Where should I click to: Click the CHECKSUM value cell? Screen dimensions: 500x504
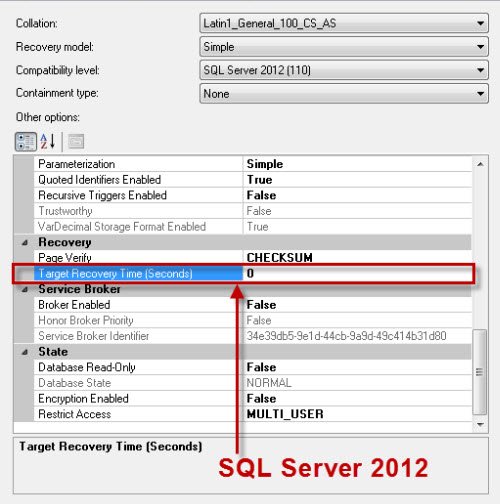[x=357, y=258]
